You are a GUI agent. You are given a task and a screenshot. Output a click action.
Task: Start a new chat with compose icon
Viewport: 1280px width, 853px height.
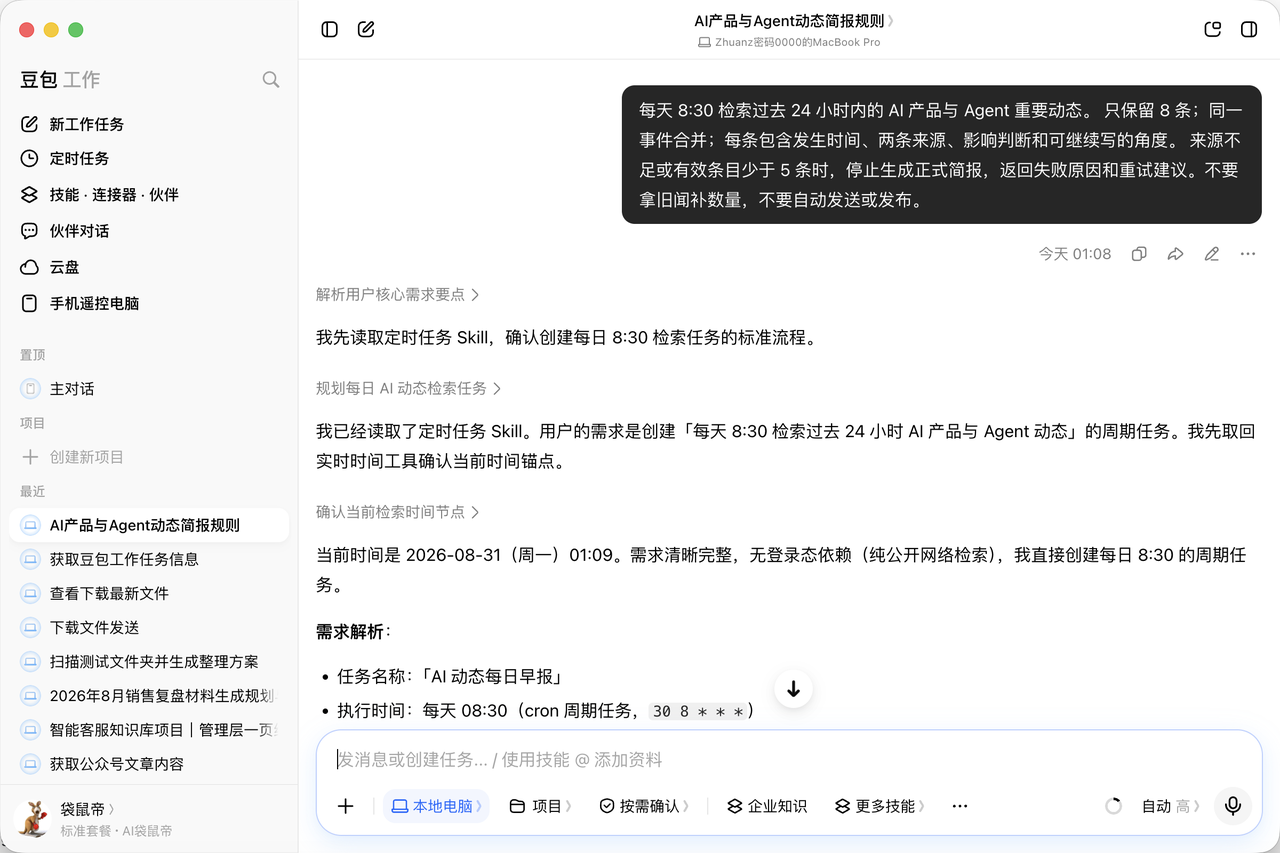click(x=366, y=29)
